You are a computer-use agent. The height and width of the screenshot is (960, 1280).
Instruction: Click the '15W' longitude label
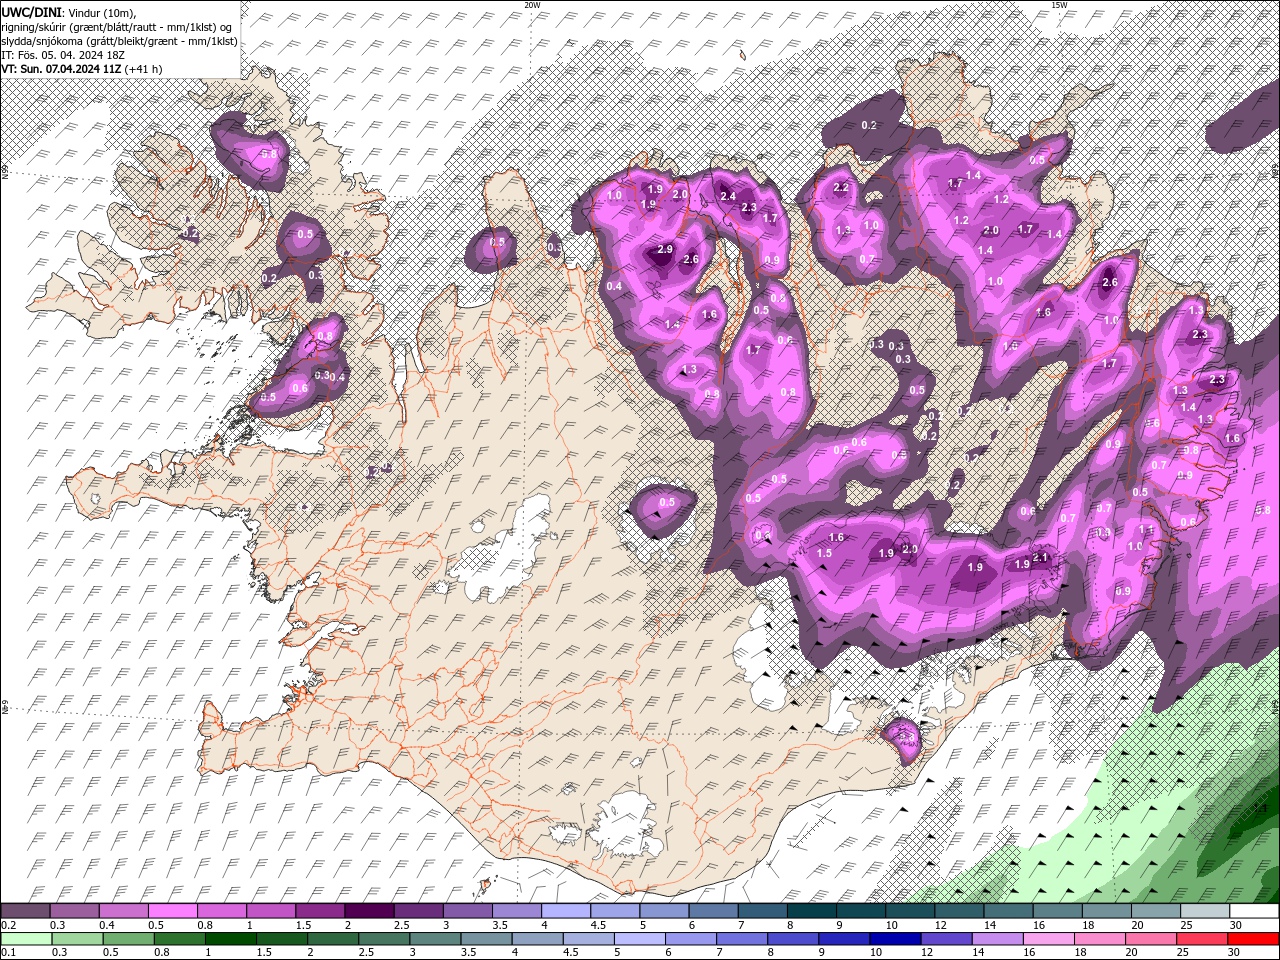[x=1059, y=5]
